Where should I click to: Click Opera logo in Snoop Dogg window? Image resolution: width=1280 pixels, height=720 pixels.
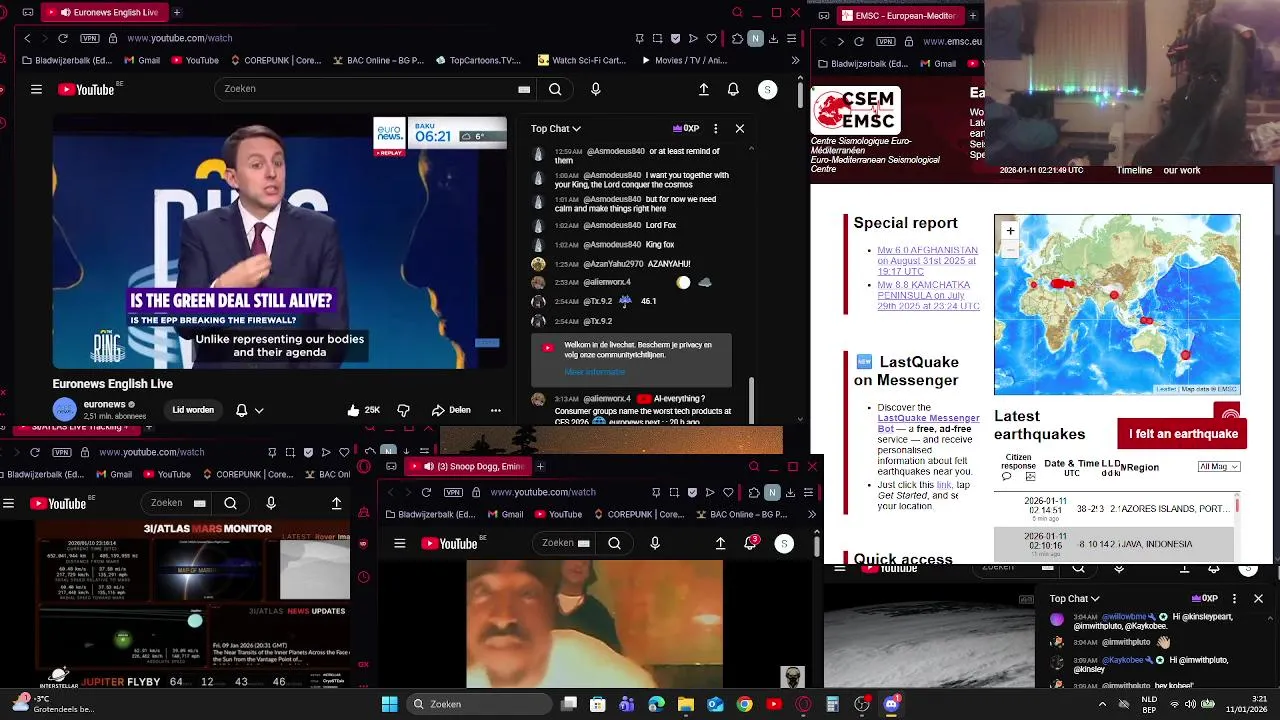coord(364,466)
